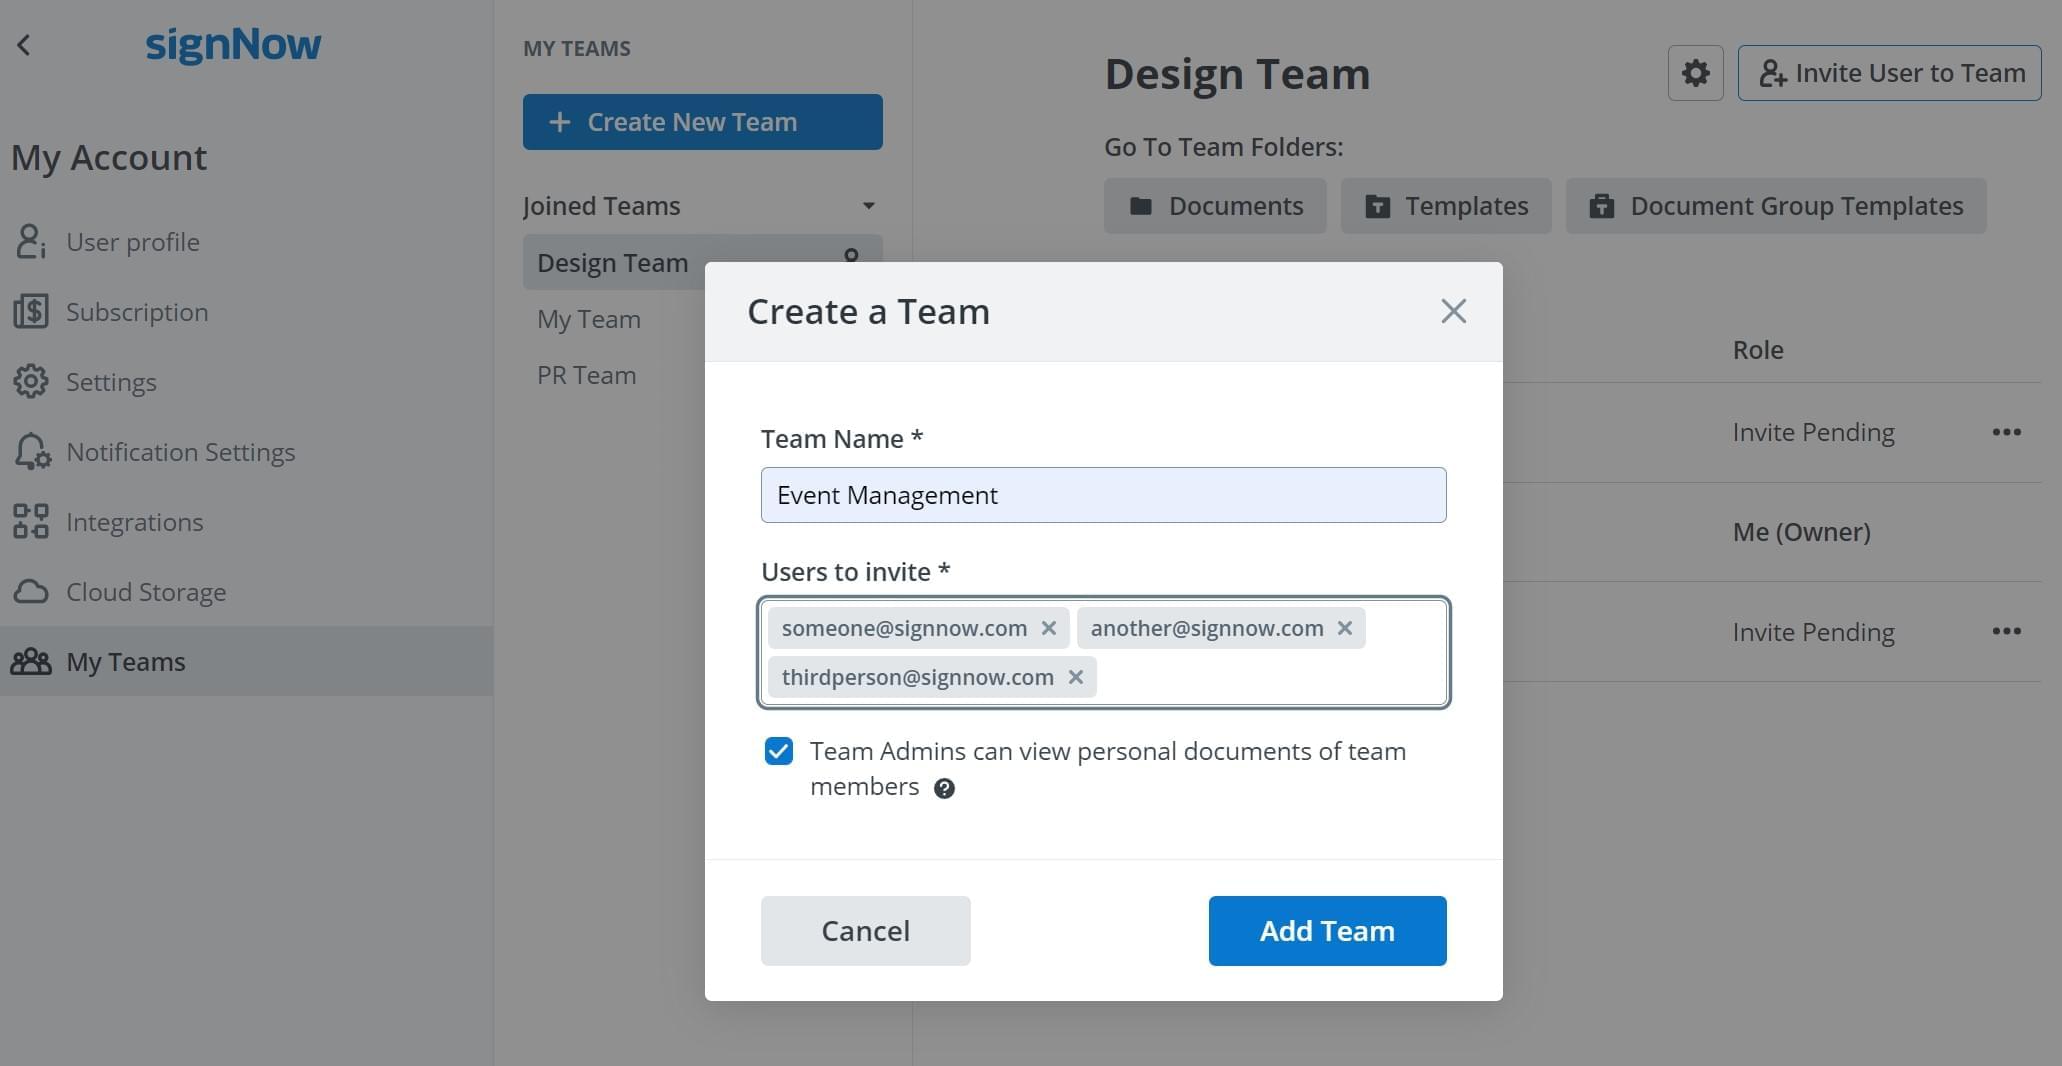This screenshot has height=1066, width=2062.
Task: Open the Documents team folder
Action: [x=1214, y=206]
